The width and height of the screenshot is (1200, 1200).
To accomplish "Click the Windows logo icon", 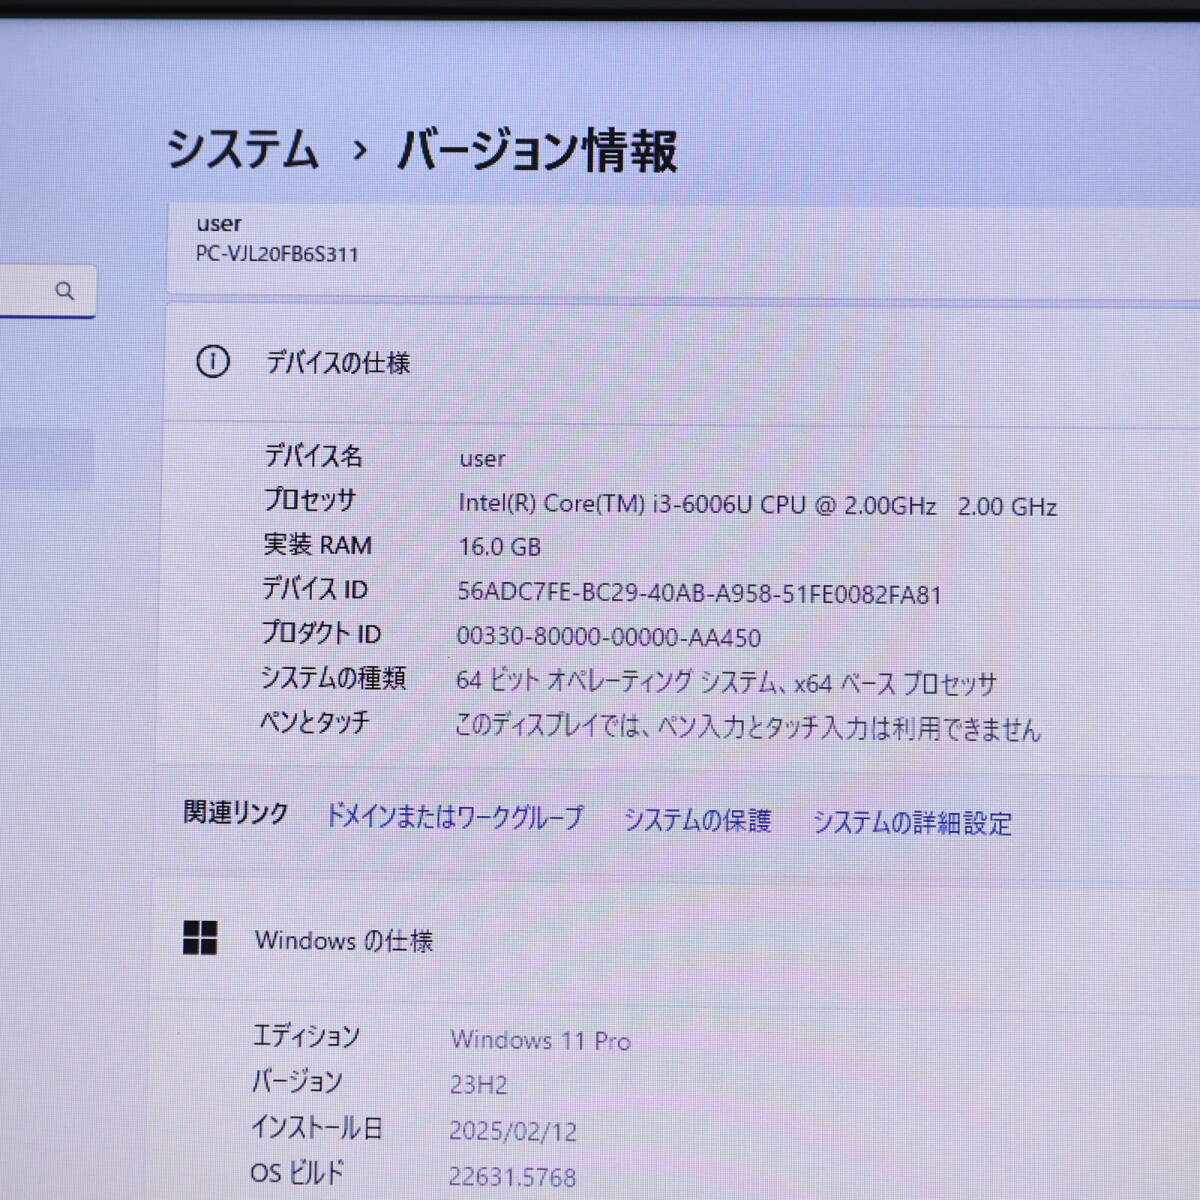I will click(x=200, y=938).
